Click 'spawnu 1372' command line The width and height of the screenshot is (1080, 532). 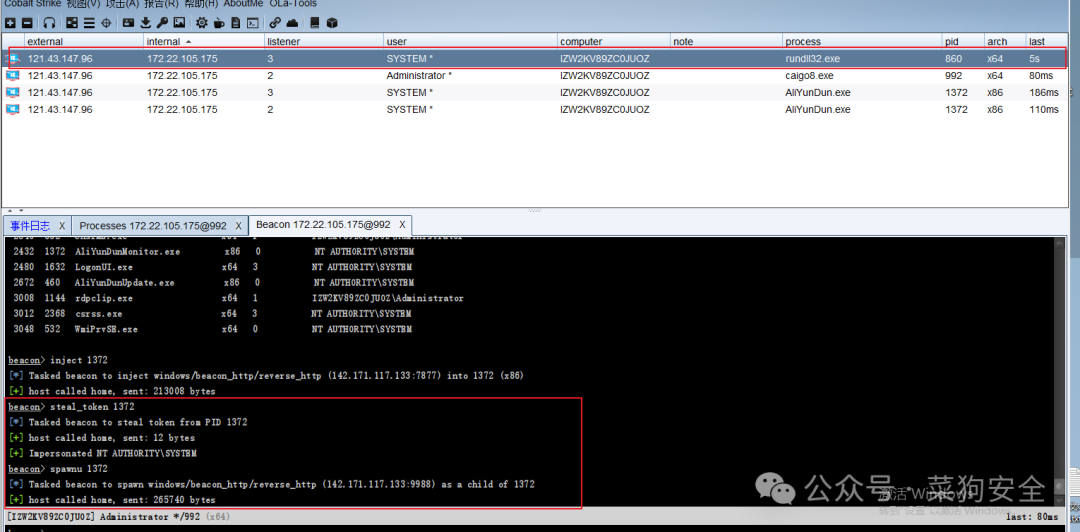(x=58, y=469)
